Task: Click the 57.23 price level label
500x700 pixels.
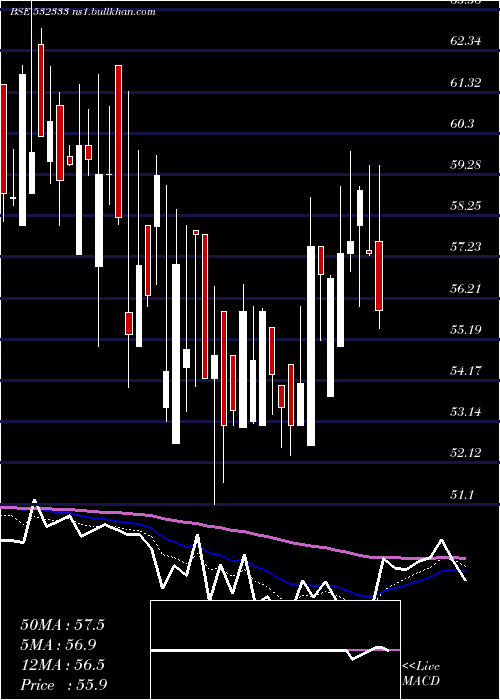Action: pos(466,247)
